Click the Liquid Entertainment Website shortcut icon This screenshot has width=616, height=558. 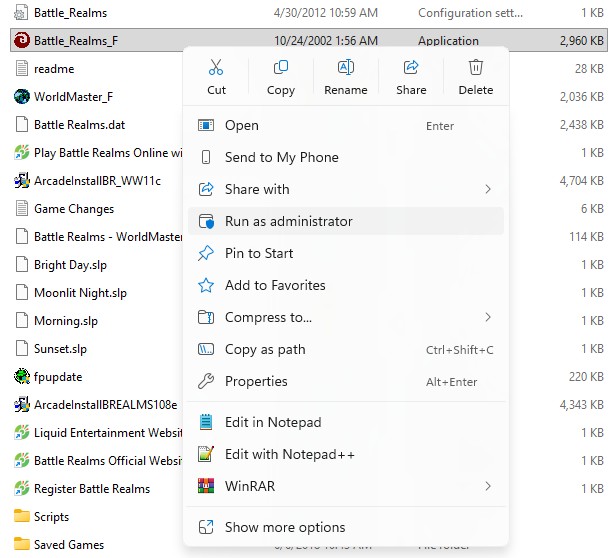[x=22, y=432]
